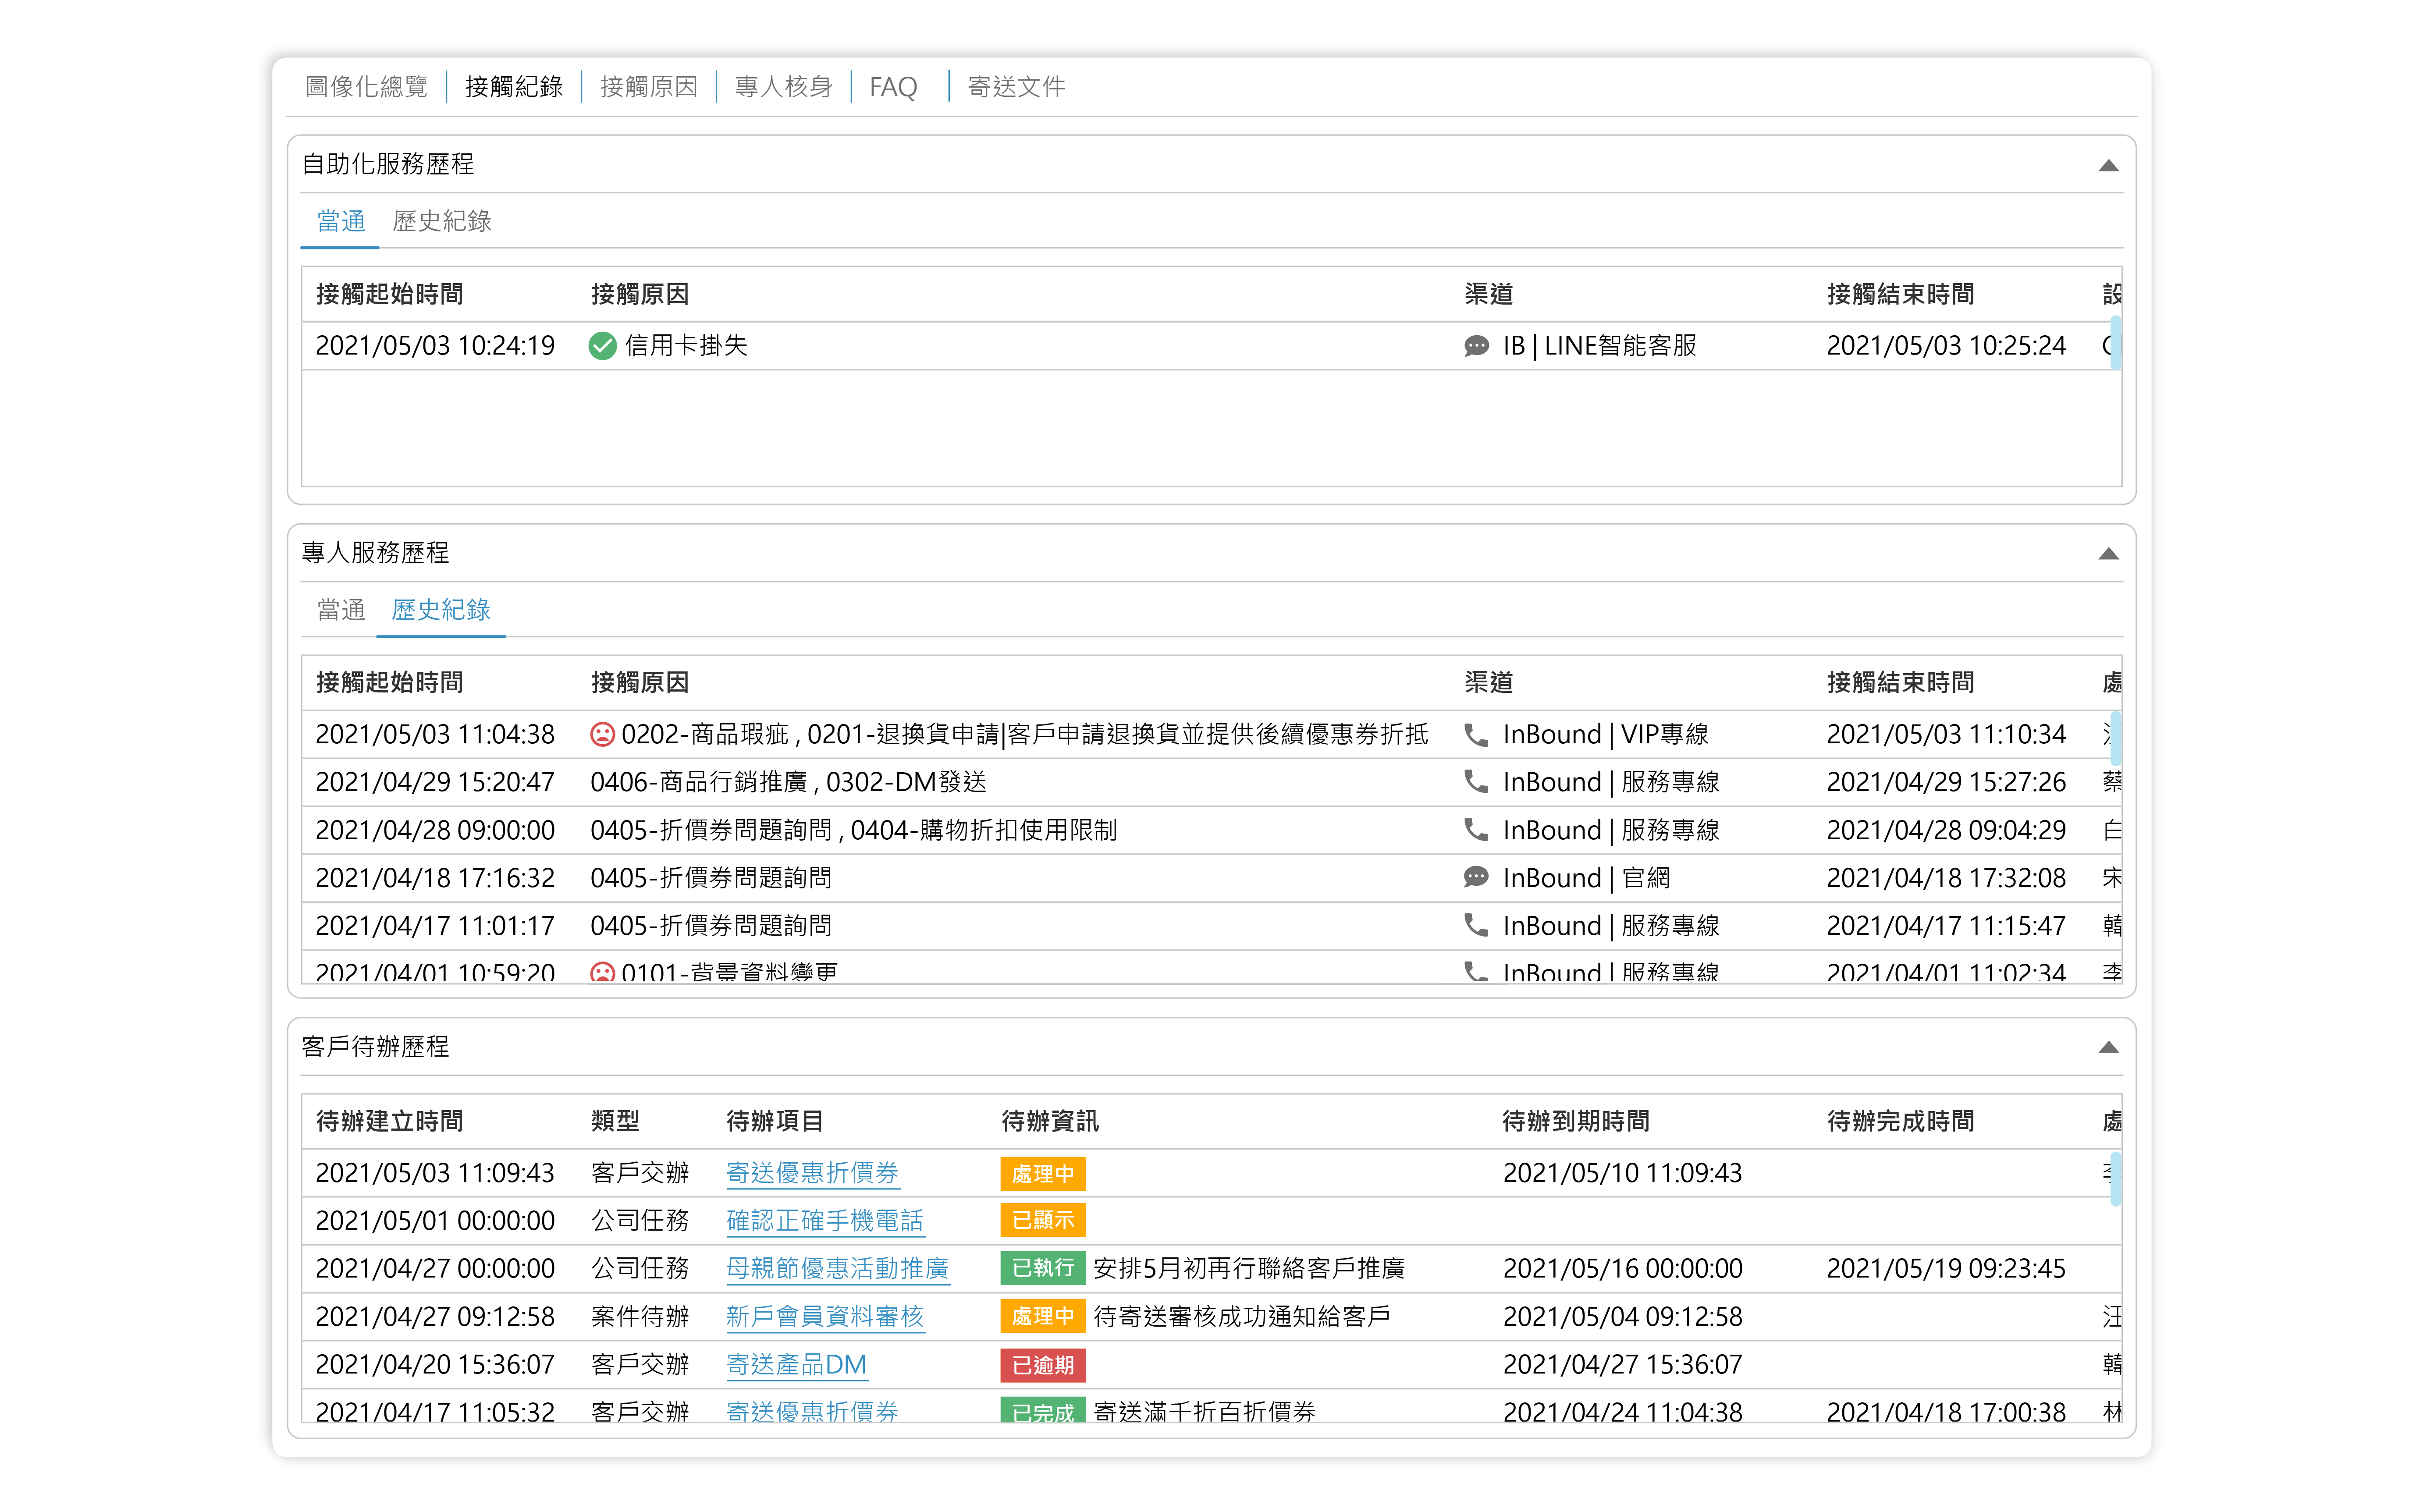Click phone icon on 2021/04/29 服務專線 row

tap(1476, 782)
